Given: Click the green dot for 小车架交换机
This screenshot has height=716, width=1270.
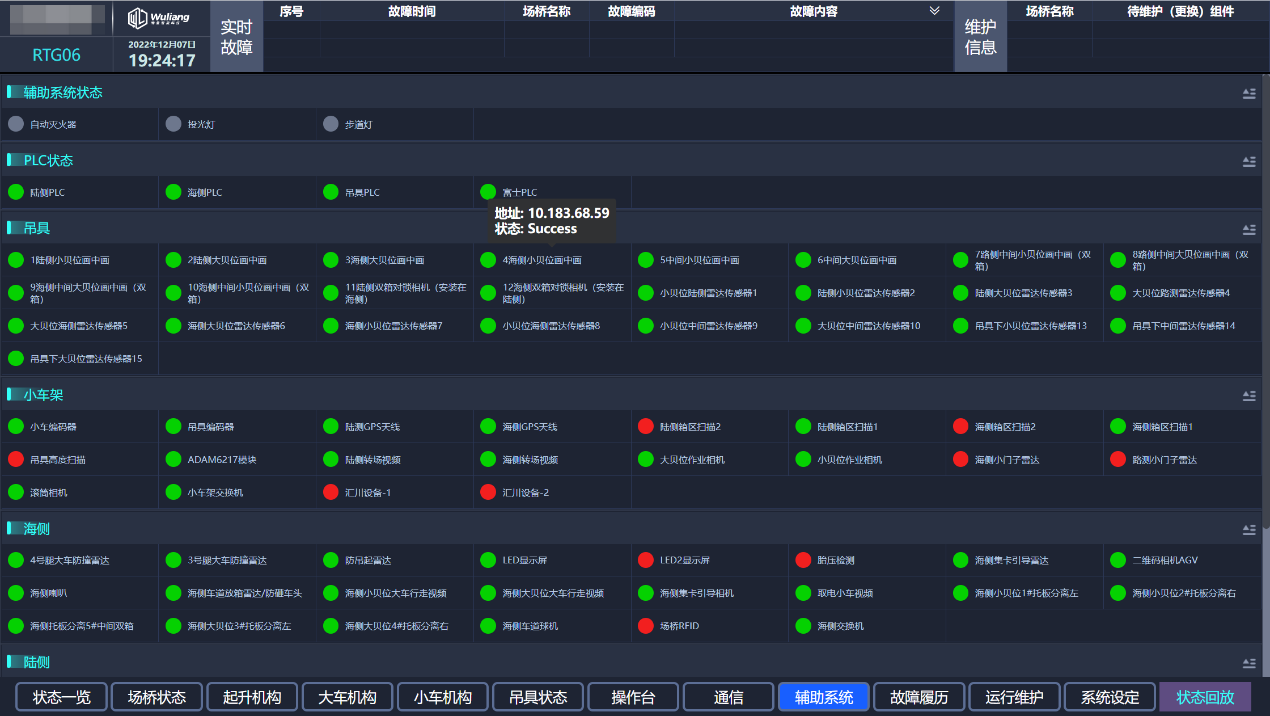Looking at the screenshot, I should click(173, 492).
